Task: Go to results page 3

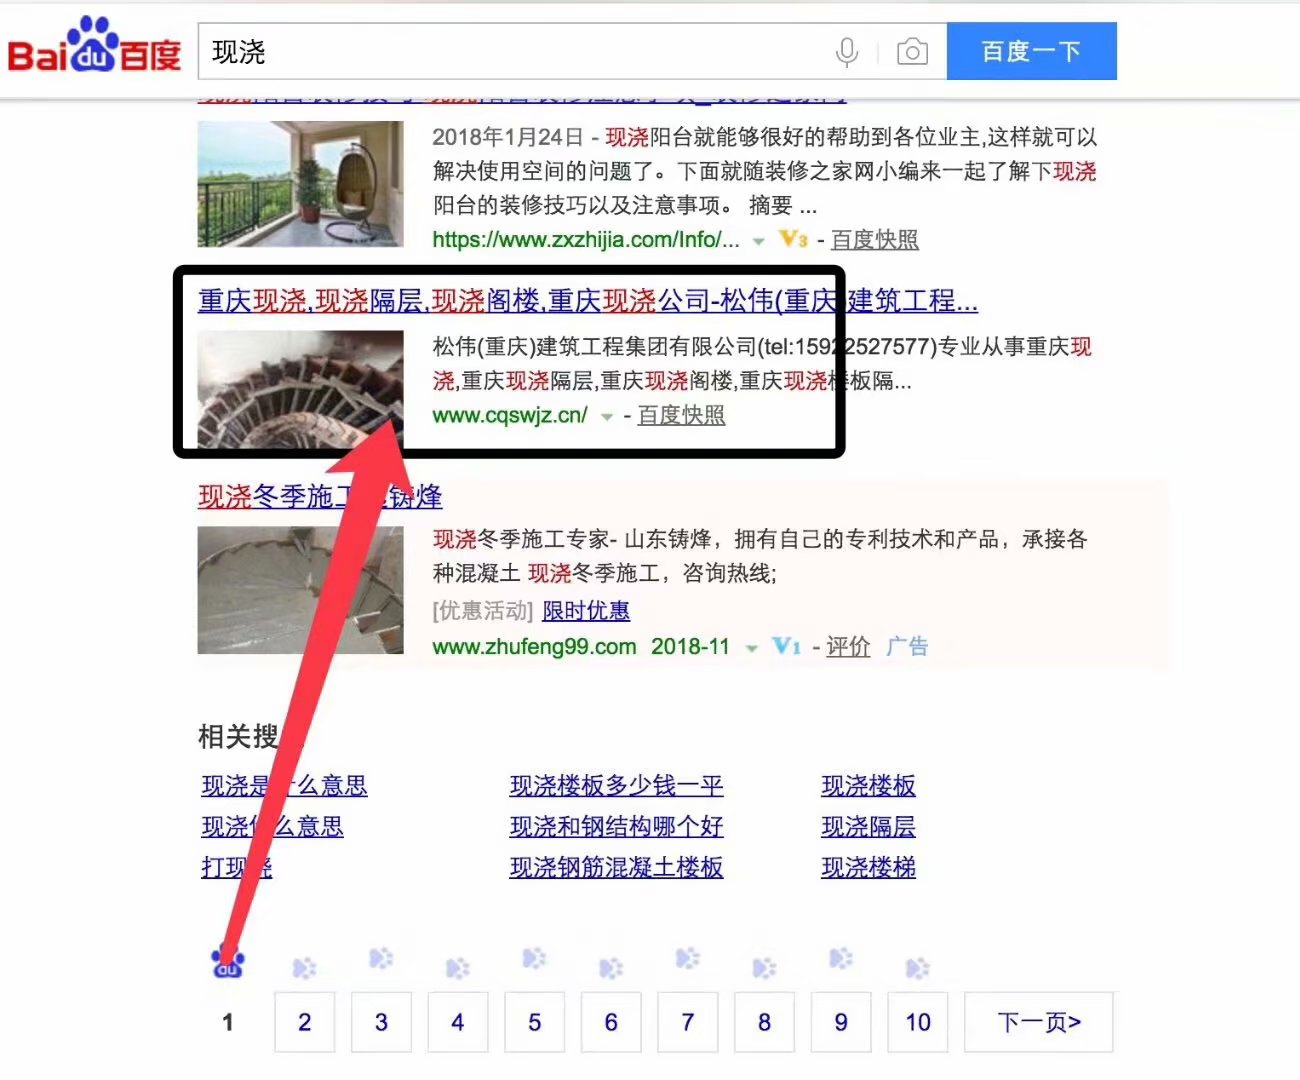Action: point(381,1022)
